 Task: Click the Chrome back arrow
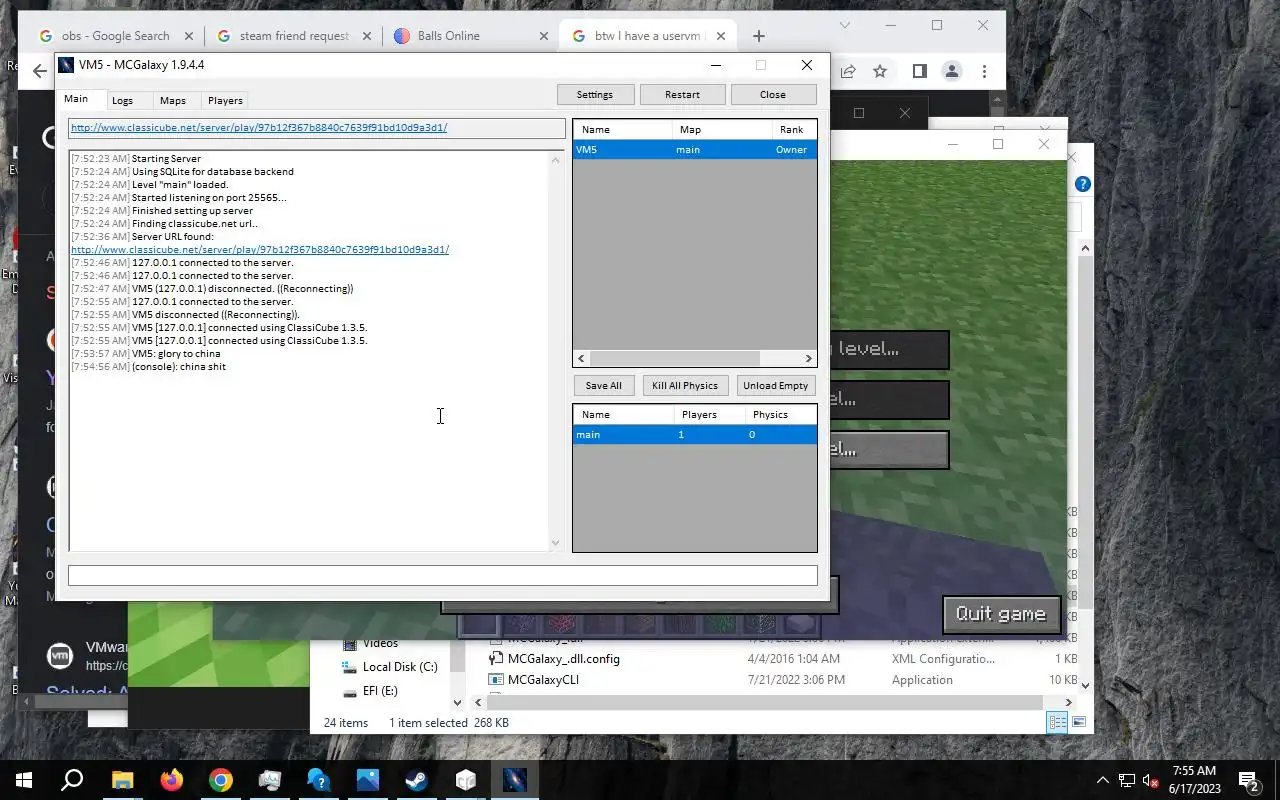(x=39, y=71)
